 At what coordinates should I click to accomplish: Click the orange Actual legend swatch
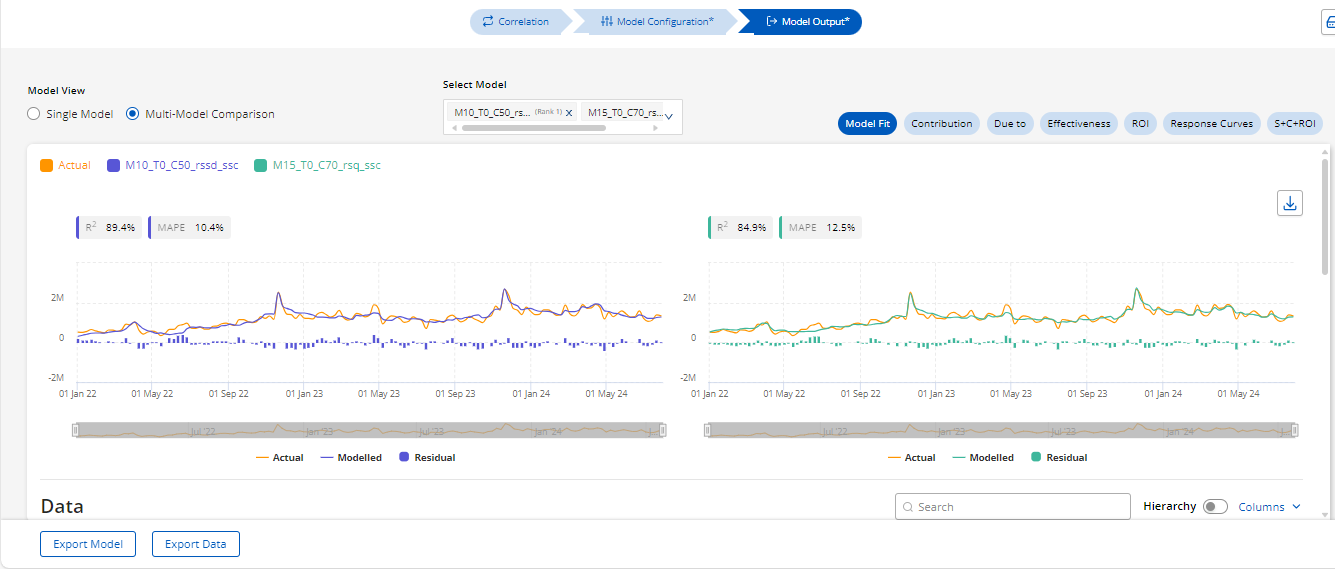point(47,165)
